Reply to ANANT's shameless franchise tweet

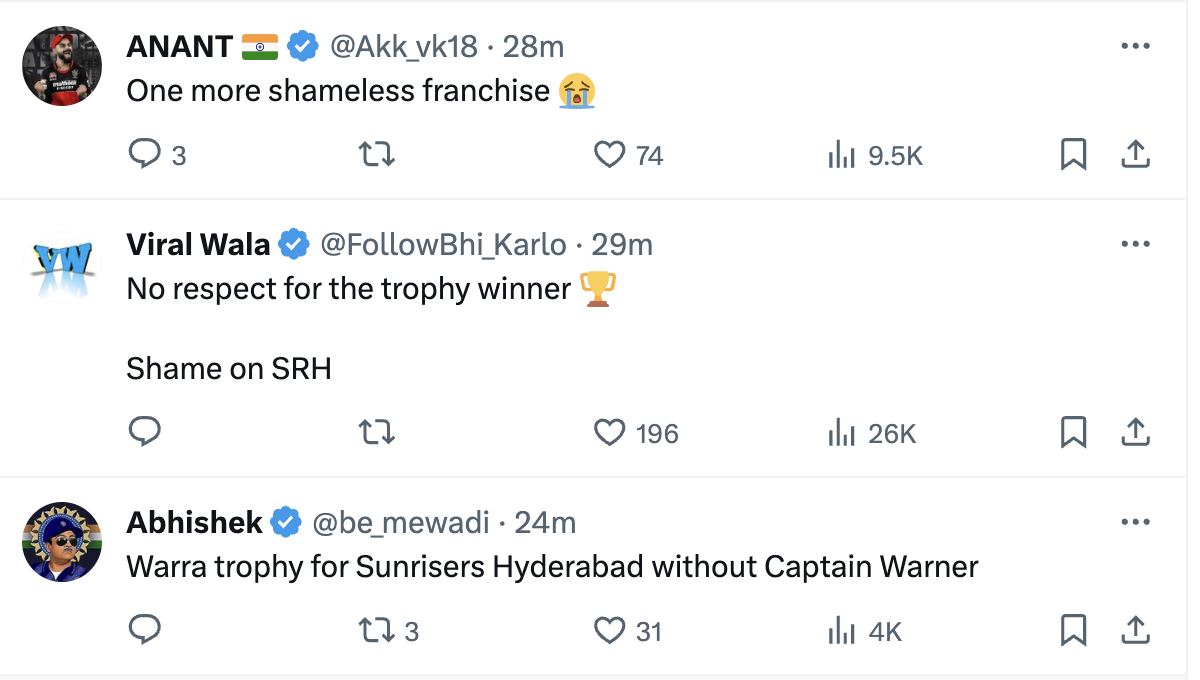point(146,154)
